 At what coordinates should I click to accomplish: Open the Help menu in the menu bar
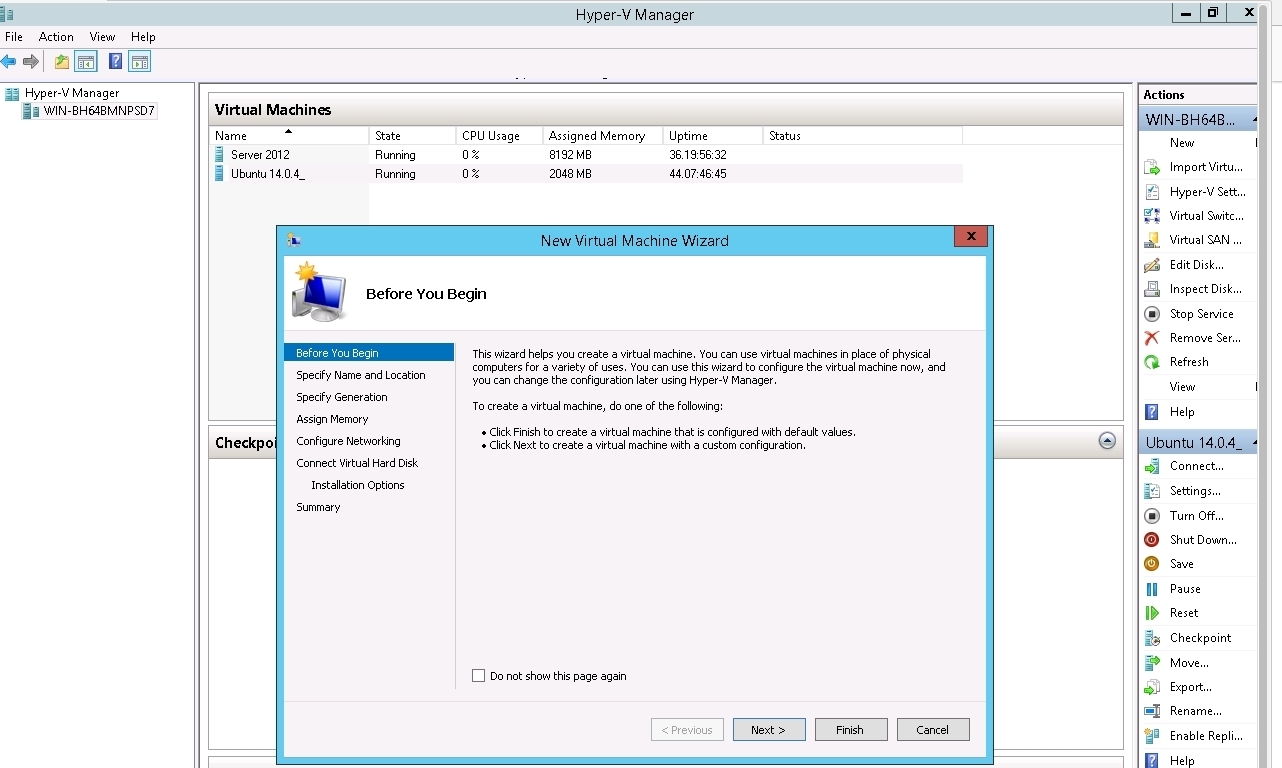[x=143, y=37]
